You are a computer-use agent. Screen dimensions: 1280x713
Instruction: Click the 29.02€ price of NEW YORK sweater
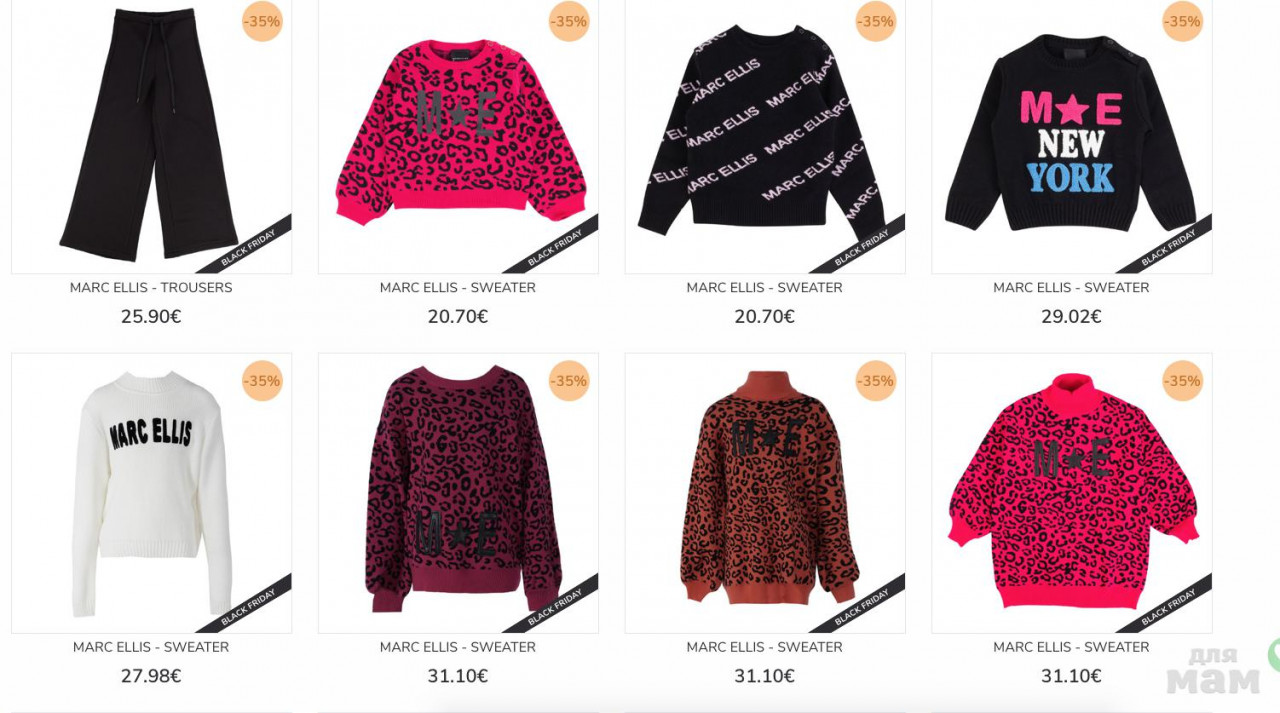point(1071,317)
